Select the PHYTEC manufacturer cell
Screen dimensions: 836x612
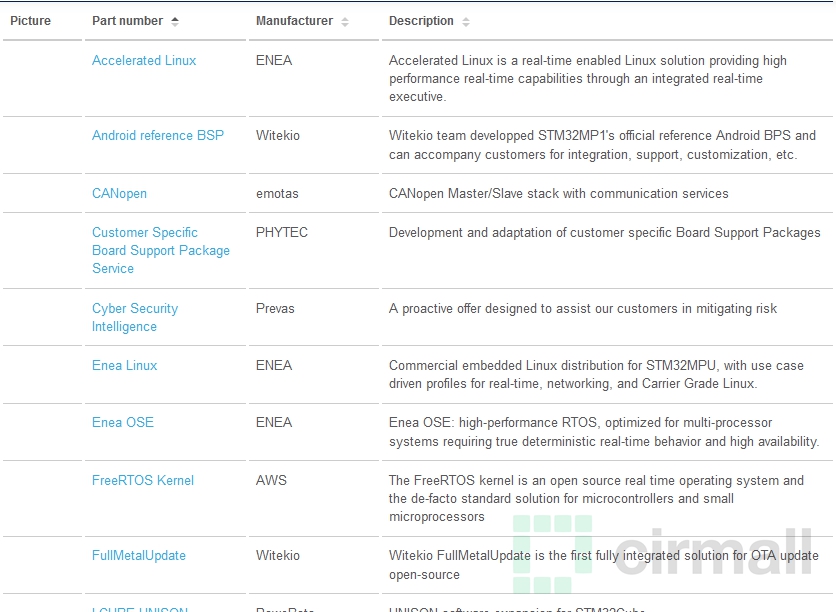point(282,233)
